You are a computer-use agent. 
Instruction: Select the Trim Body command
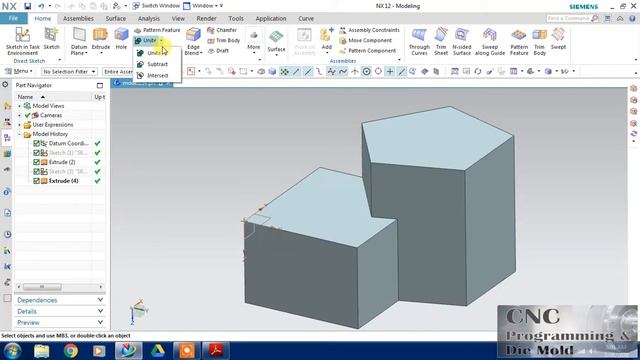[223, 40]
